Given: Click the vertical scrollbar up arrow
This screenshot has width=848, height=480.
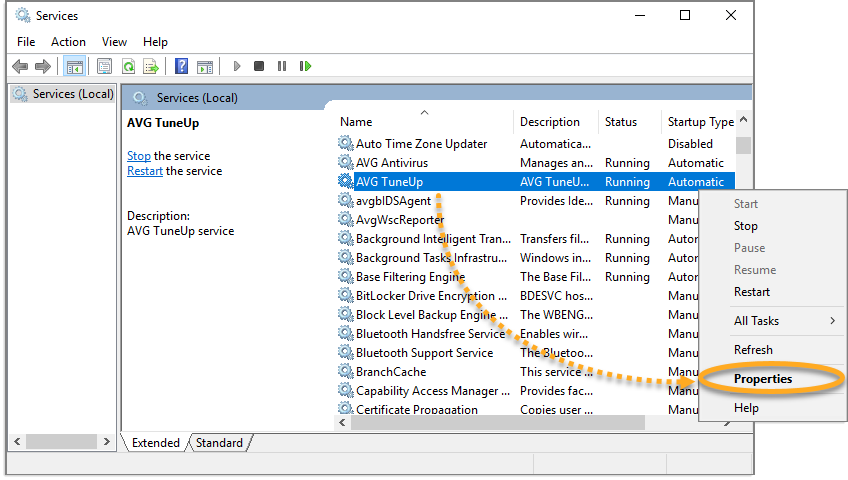Looking at the screenshot, I should pos(744,119).
